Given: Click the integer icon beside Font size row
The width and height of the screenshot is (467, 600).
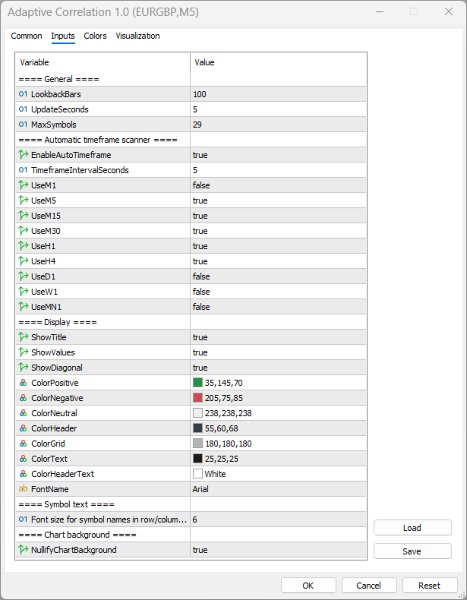Looking at the screenshot, I should [x=23, y=519].
